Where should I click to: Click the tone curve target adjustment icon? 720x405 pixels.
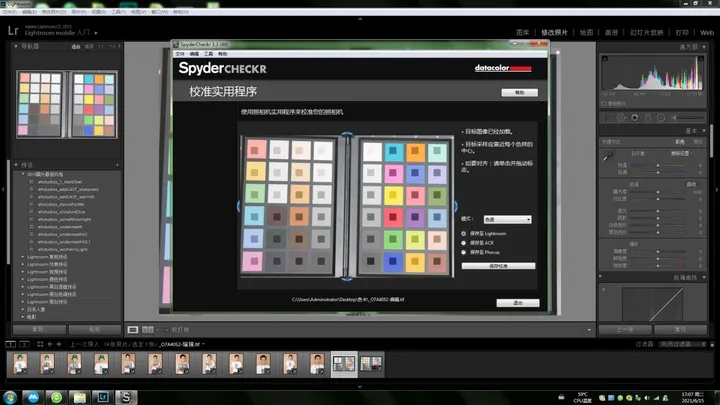603,289
